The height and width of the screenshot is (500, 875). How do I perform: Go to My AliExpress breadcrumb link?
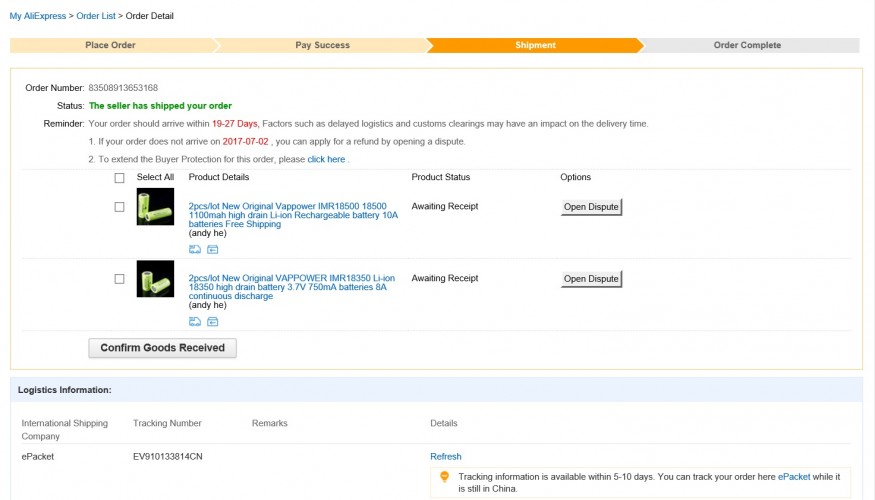coord(38,16)
